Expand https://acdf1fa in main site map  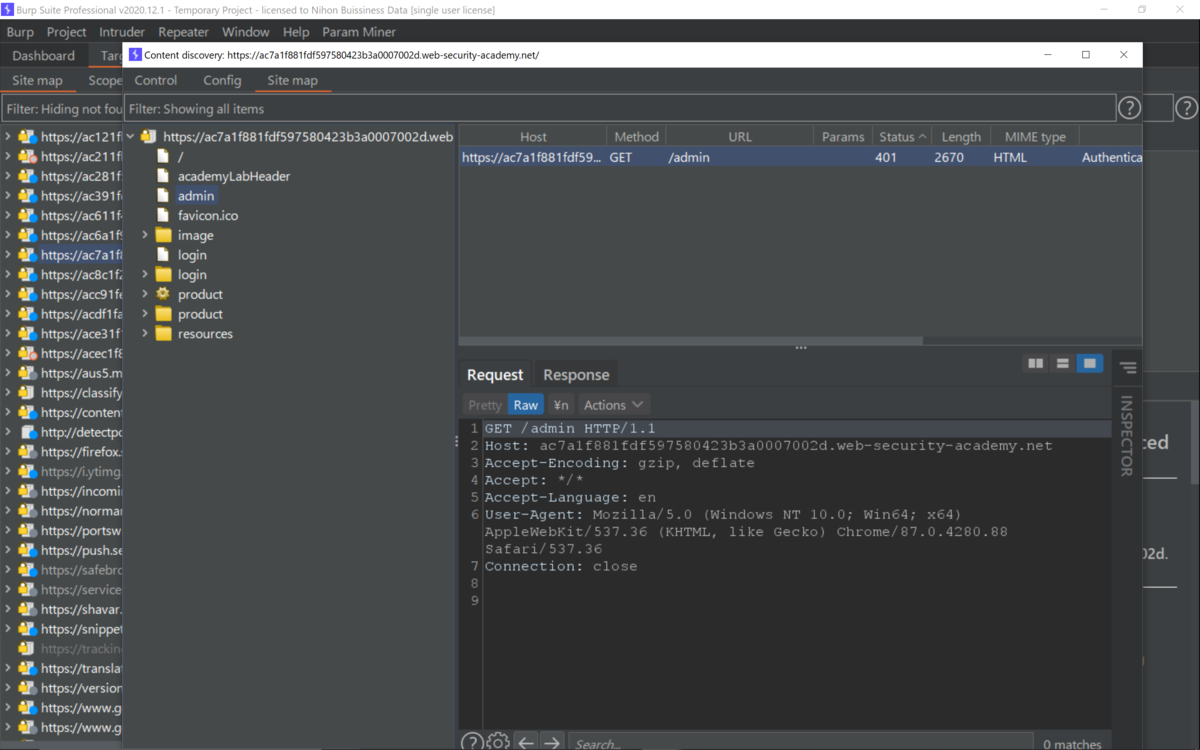pos(9,314)
